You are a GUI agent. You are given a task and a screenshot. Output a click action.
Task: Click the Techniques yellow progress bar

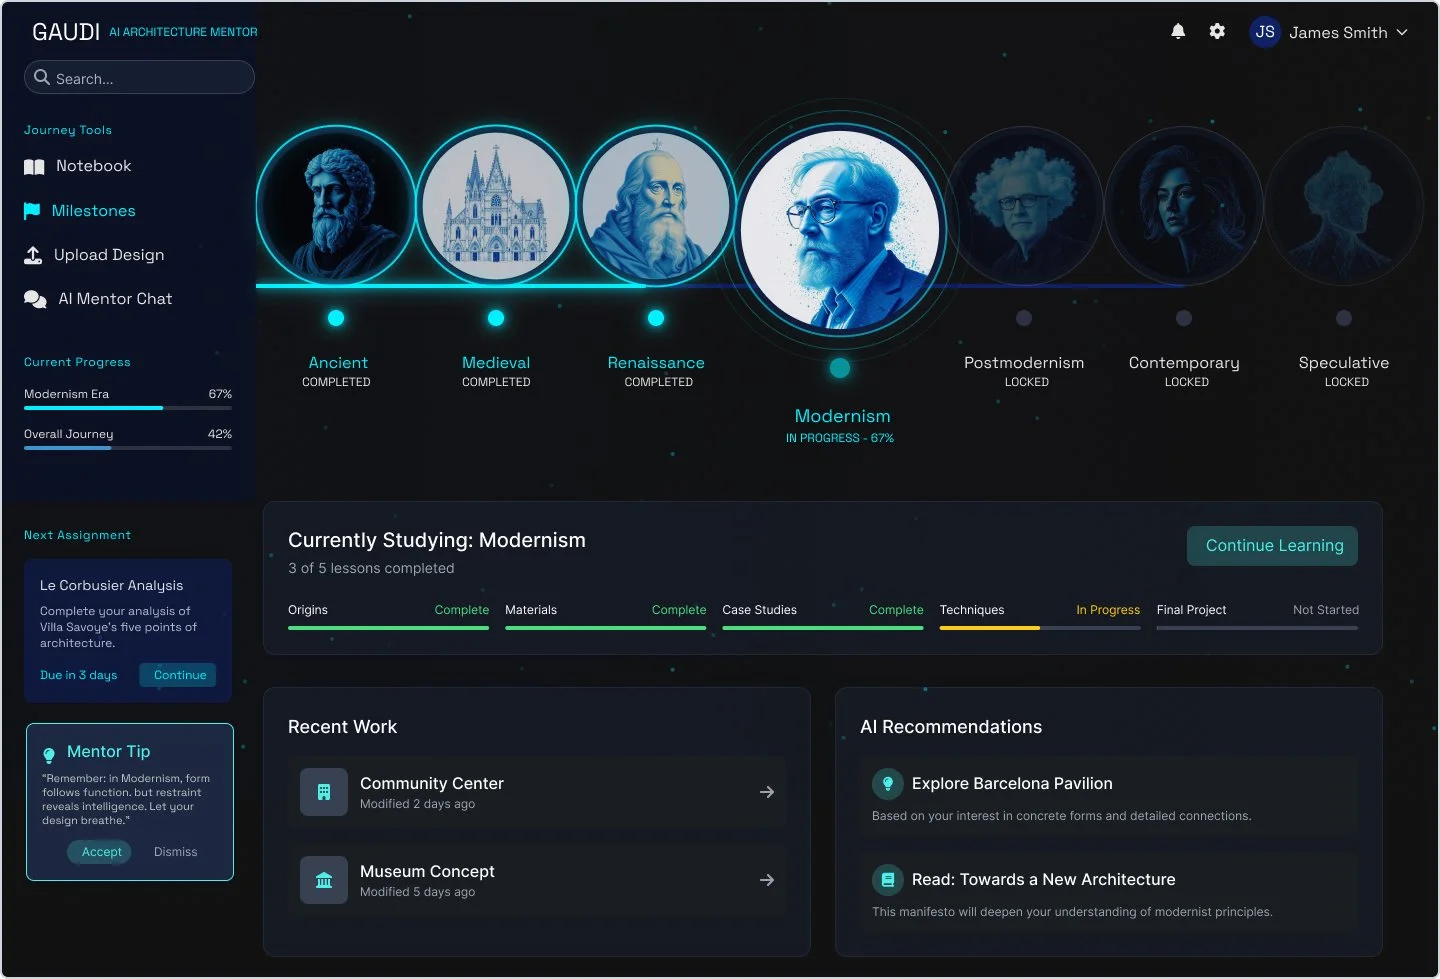pos(990,628)
